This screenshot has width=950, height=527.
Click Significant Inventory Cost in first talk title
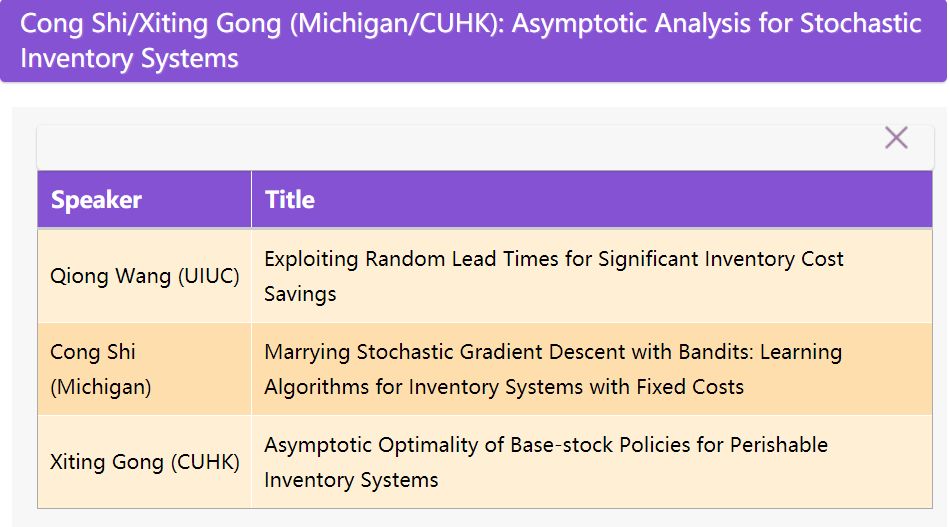[720, 259]
